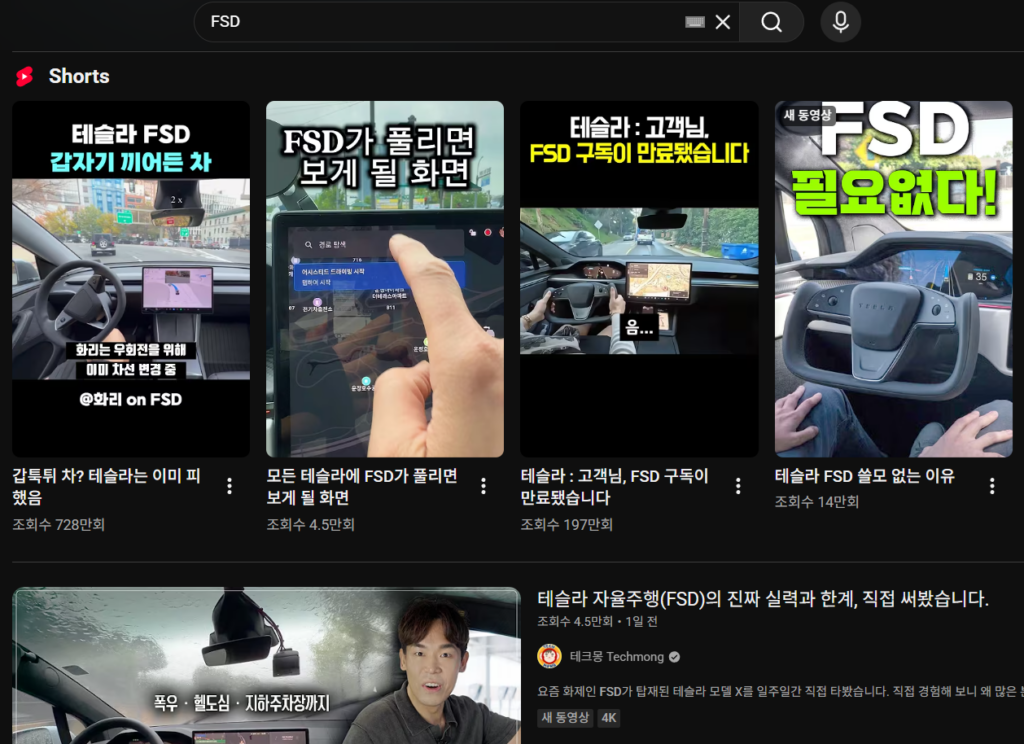
Task: Click the '조회수 728만회' view count
Action: (x=59, y=525)
